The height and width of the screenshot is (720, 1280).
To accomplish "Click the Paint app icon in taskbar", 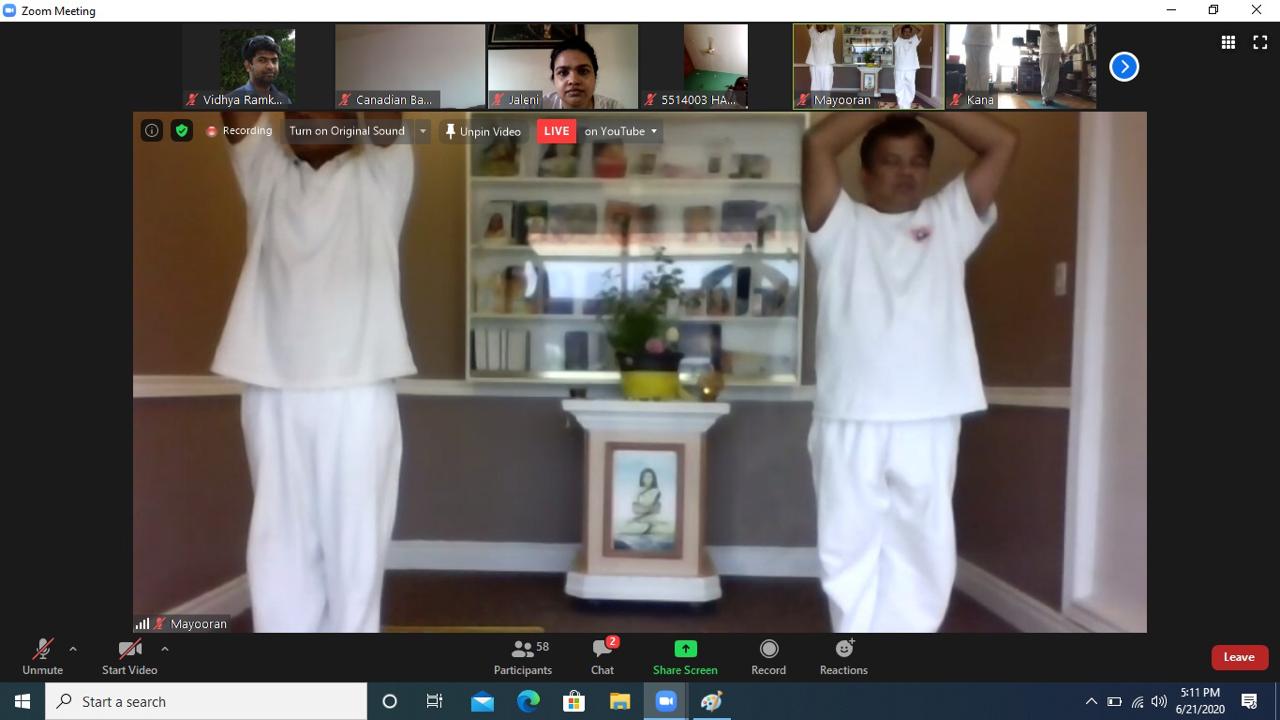I will coord(712,701).
